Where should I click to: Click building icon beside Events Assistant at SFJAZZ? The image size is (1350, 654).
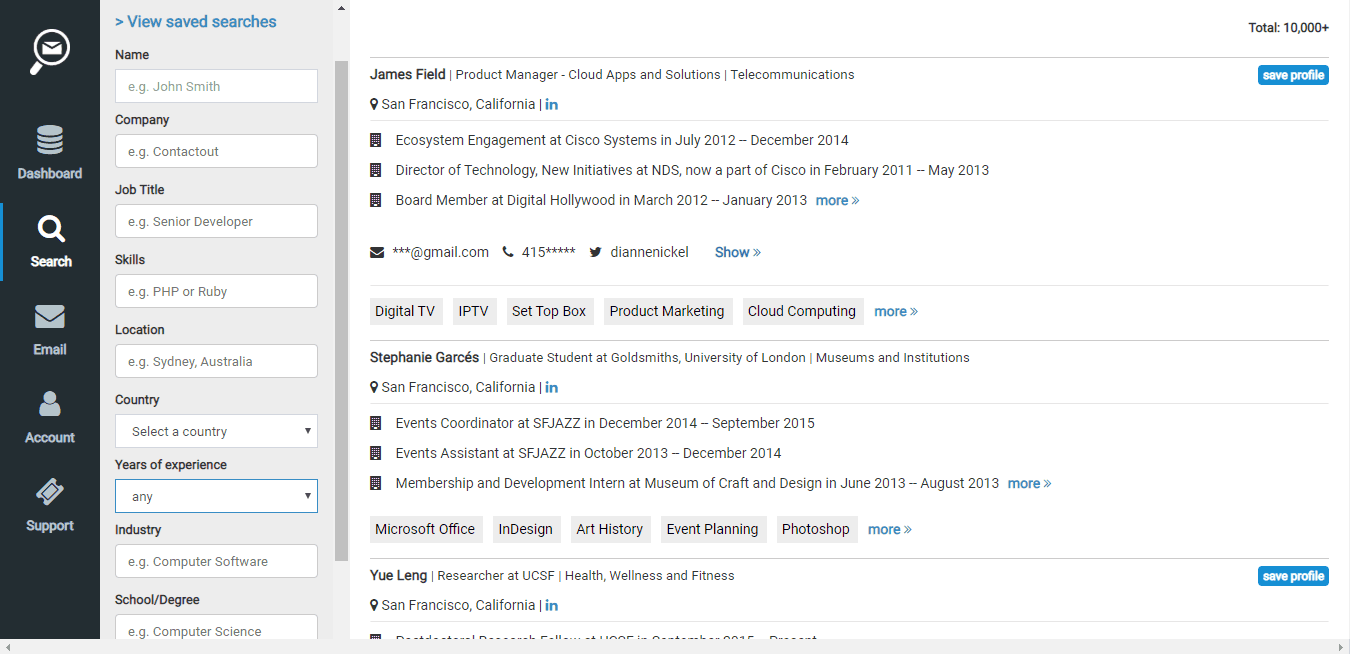(376, 453)
